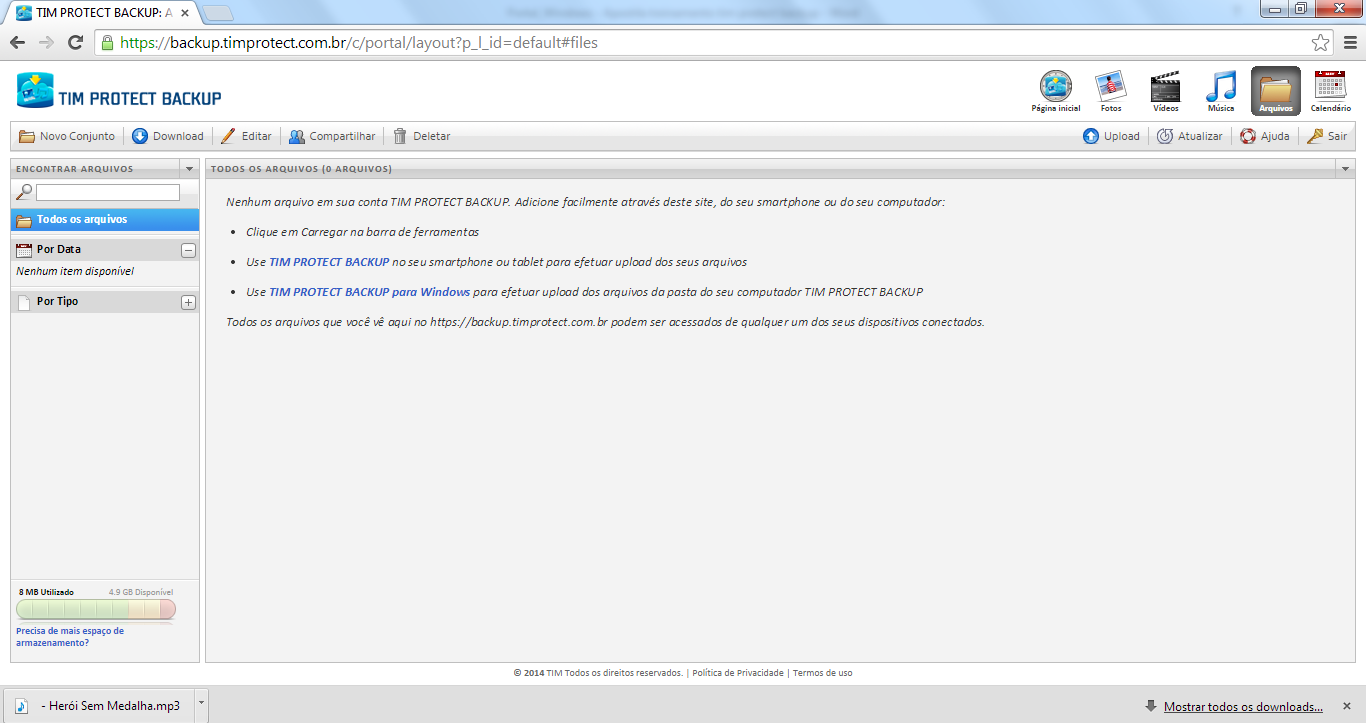The image size is (1366, 723).
Task: Open the Vídeos clapperboard icon
Action: pos(1165,91)
